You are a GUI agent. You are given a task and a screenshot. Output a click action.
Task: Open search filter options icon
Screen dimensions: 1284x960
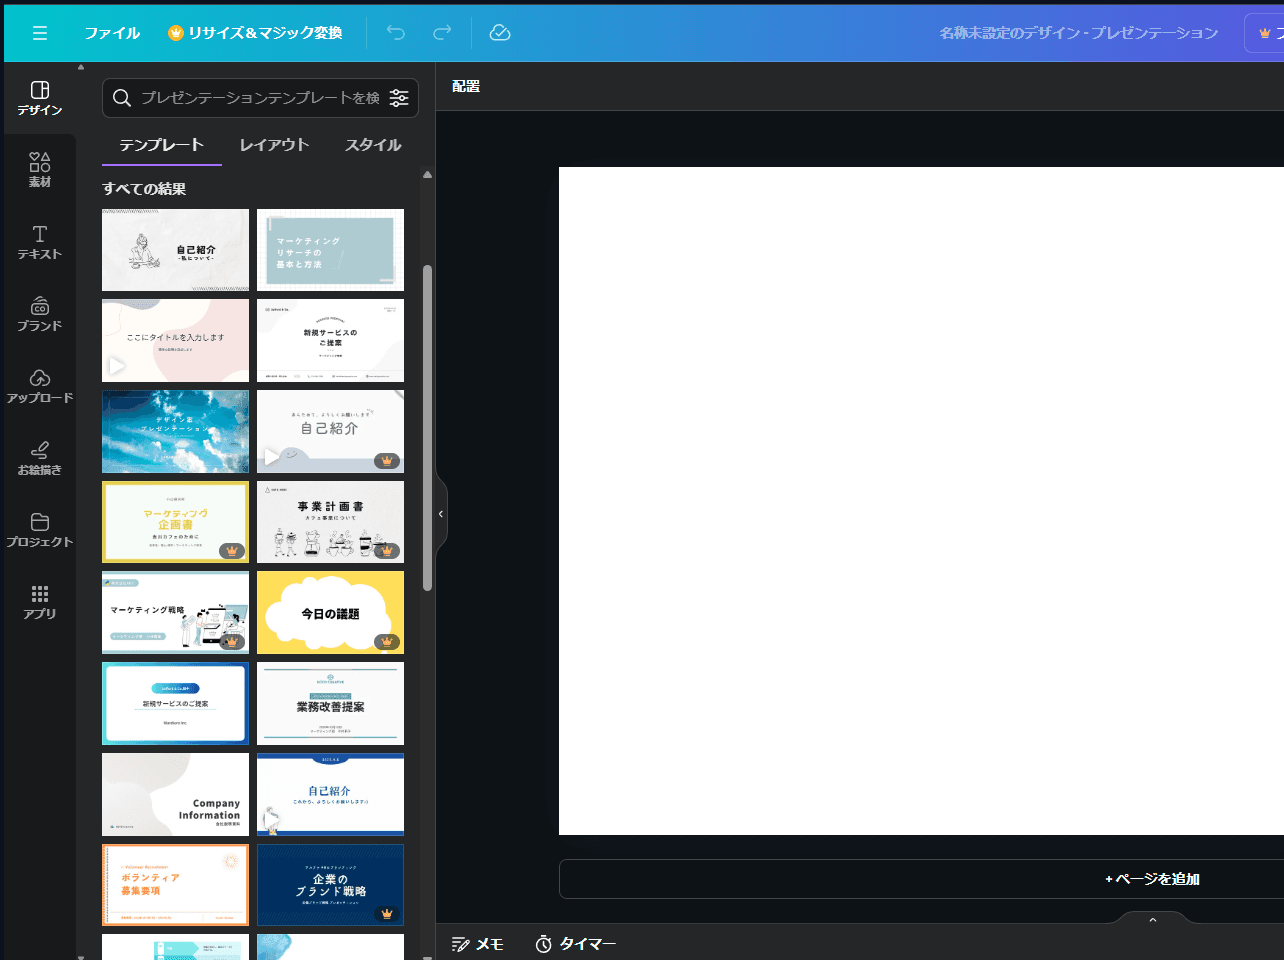pyautogui.click(x=399, y=98)
